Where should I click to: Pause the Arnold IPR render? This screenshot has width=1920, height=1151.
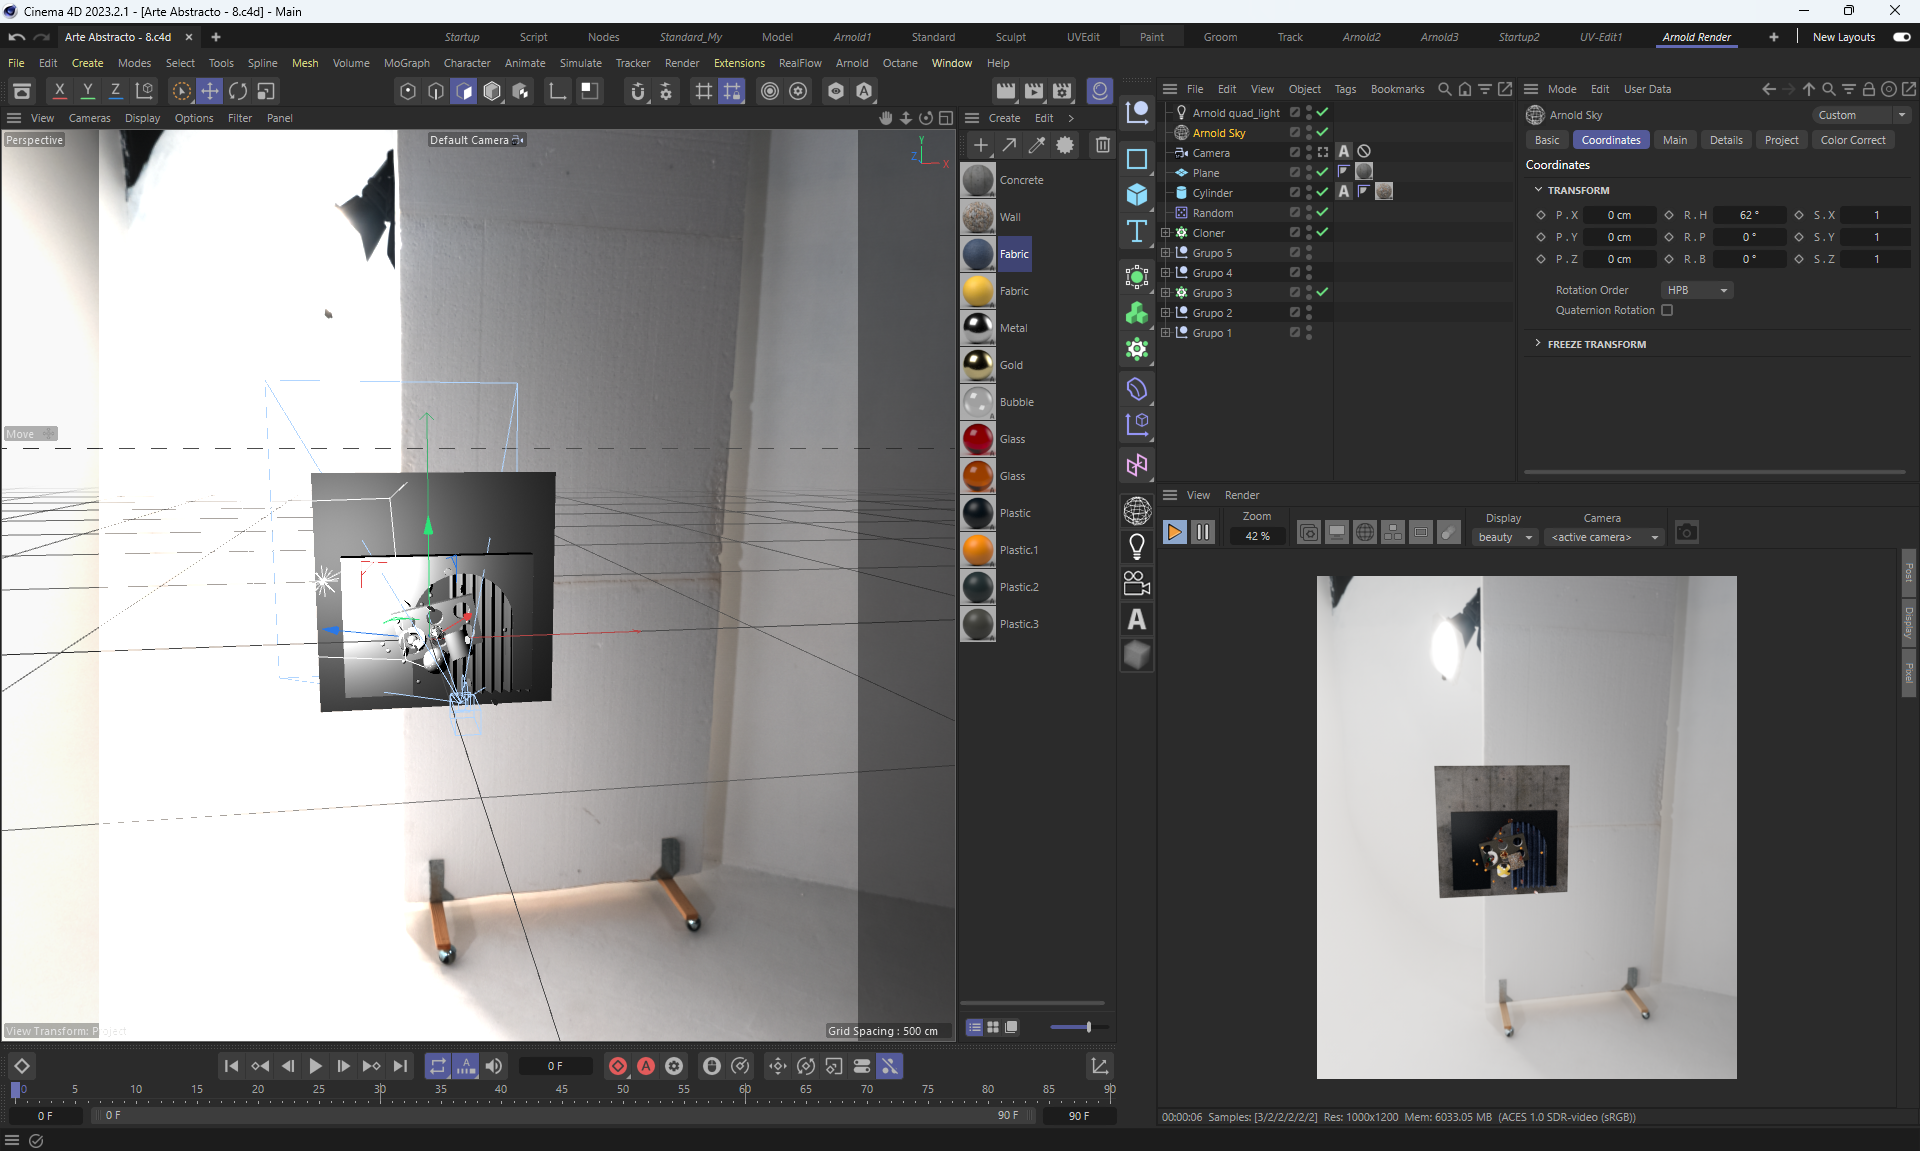pyautogui.click(x=1203, y=533)
